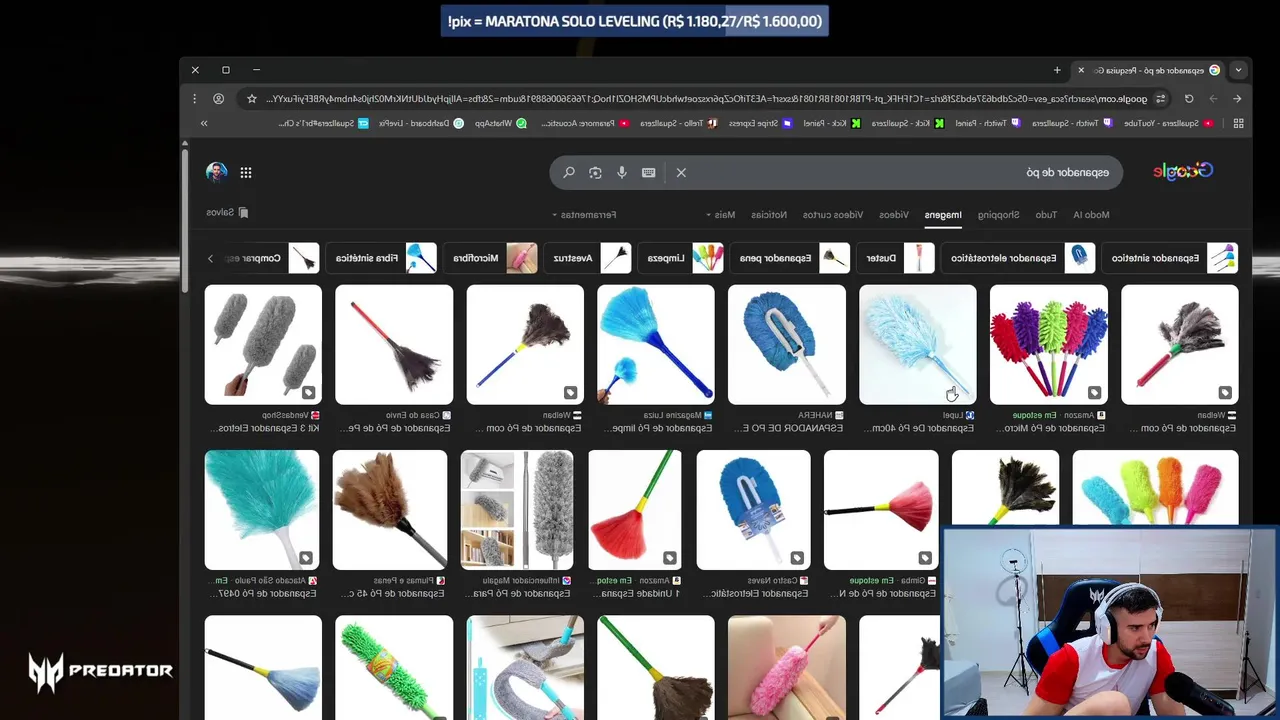Select the Espanador eletrostático filter chip
This screenshot has height=720, width=1280.
1018,258
